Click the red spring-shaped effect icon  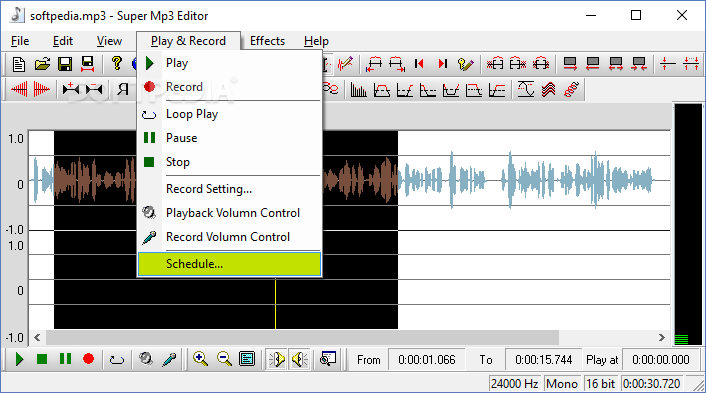coord(571,89)
